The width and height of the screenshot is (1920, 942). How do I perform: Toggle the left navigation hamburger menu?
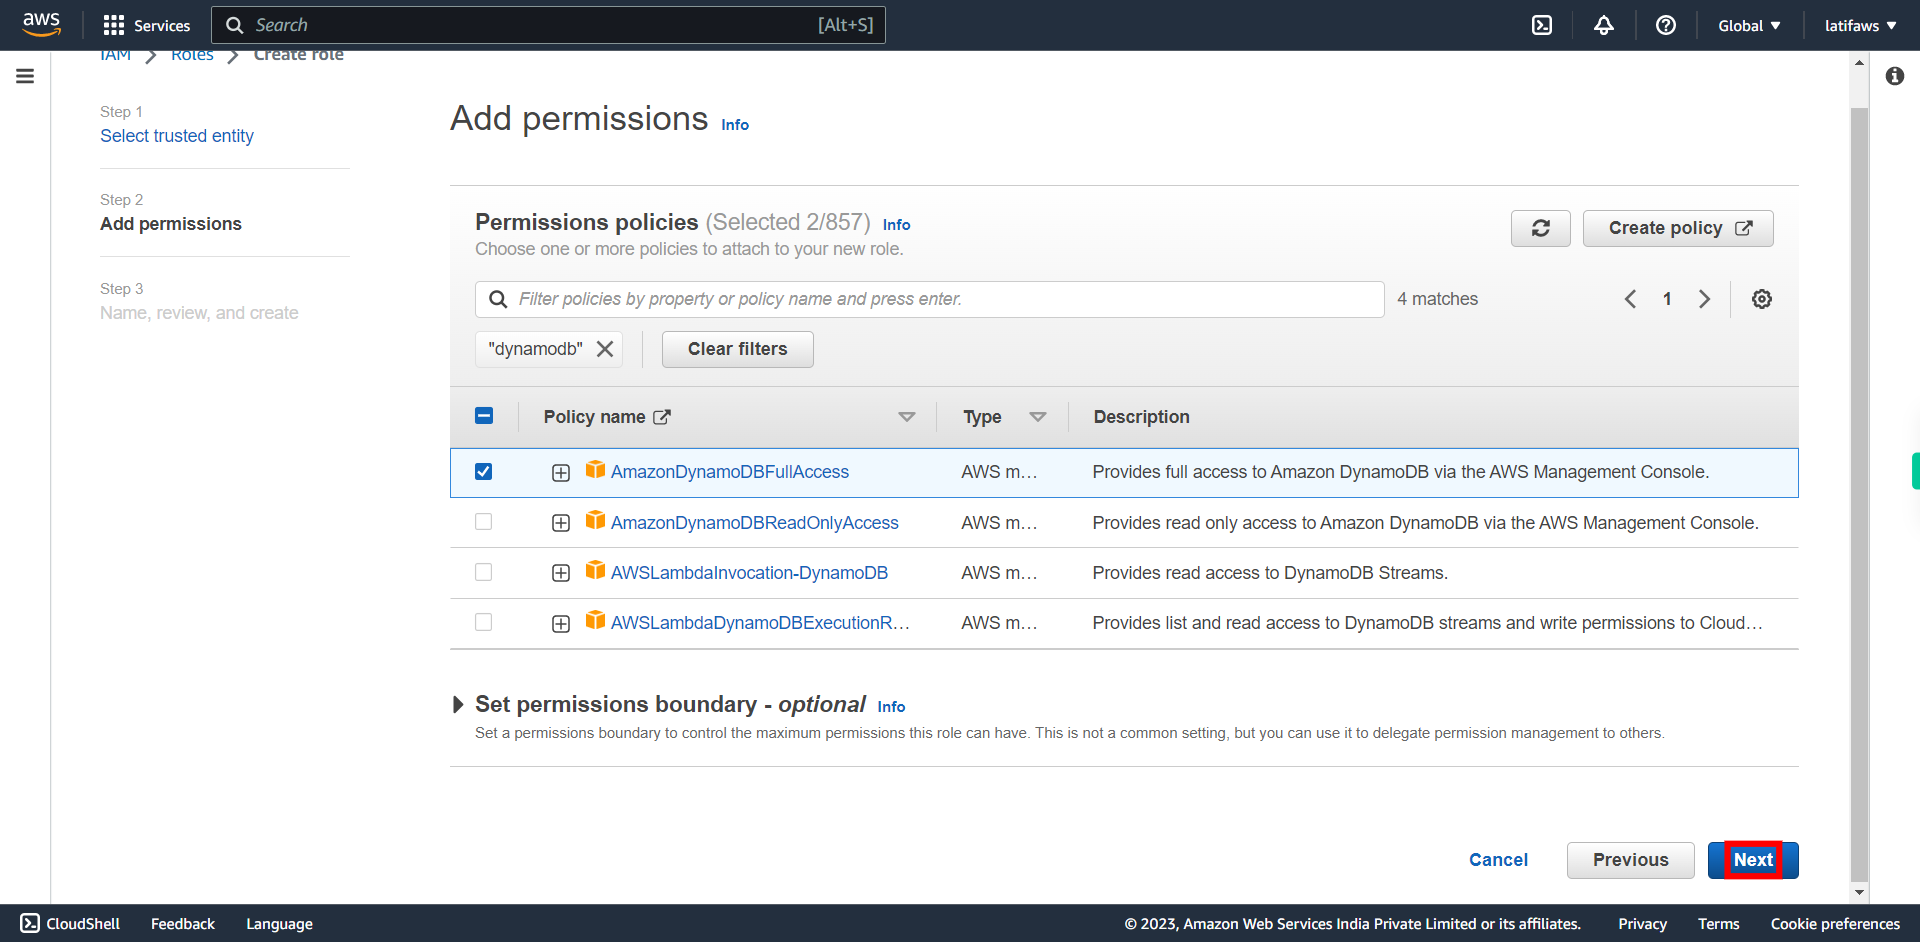25,76
